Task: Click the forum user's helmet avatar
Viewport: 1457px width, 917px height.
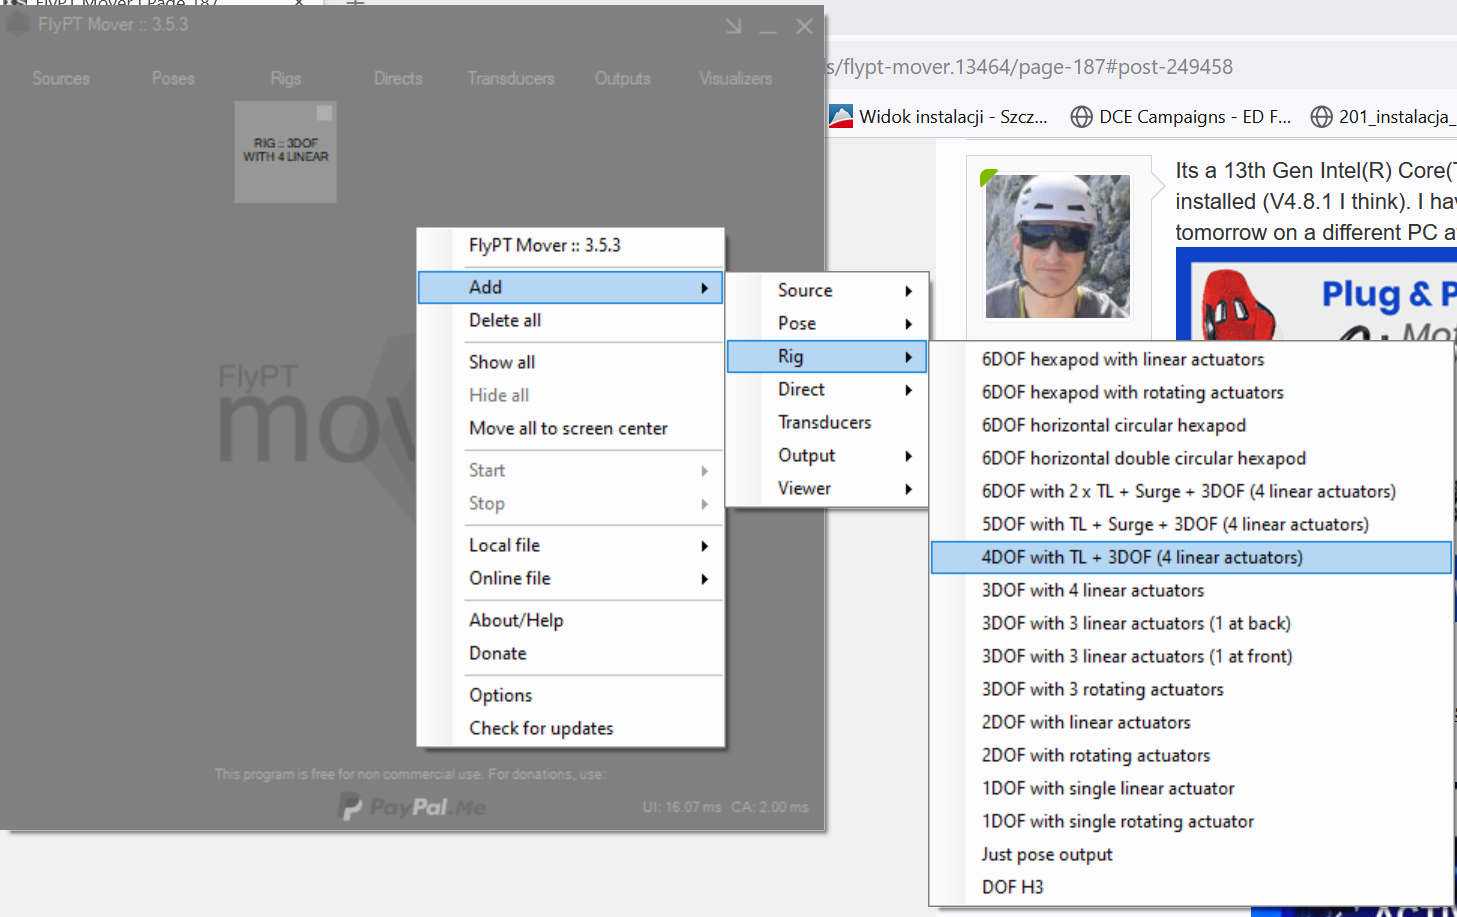Action: 1058,246
